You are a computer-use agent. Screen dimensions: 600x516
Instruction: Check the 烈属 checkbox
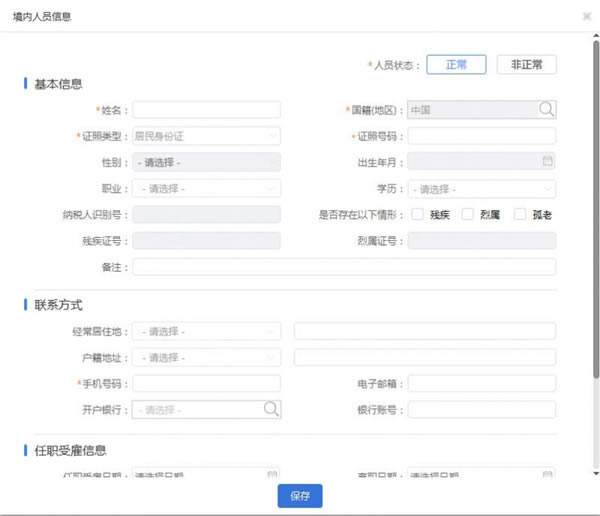[x=467, y=214]
